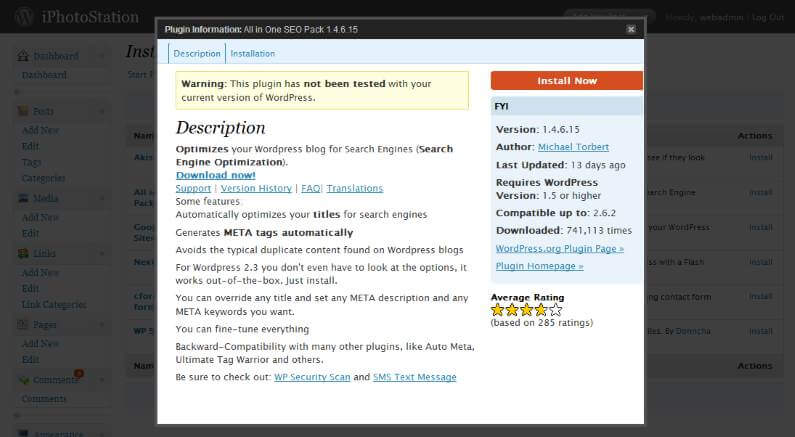Open the Translations link
Image resolution: width=795 pixels, height=437 pixels.
(355, 188)
